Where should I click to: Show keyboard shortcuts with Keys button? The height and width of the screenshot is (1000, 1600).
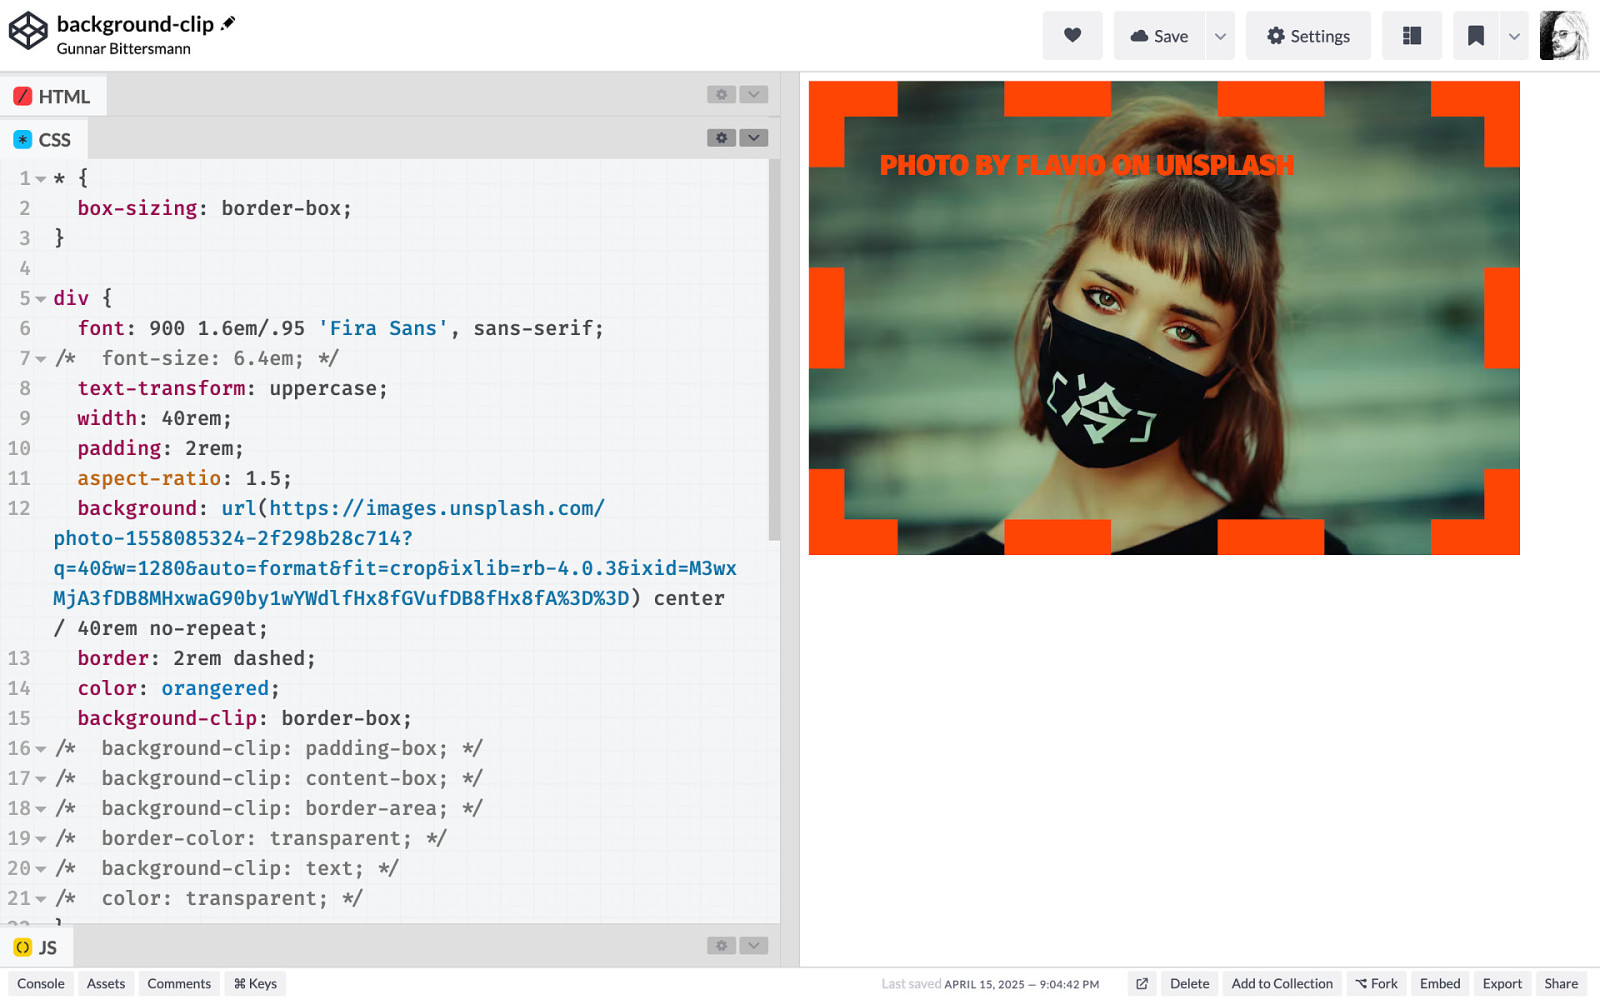(x=255, y=984)
